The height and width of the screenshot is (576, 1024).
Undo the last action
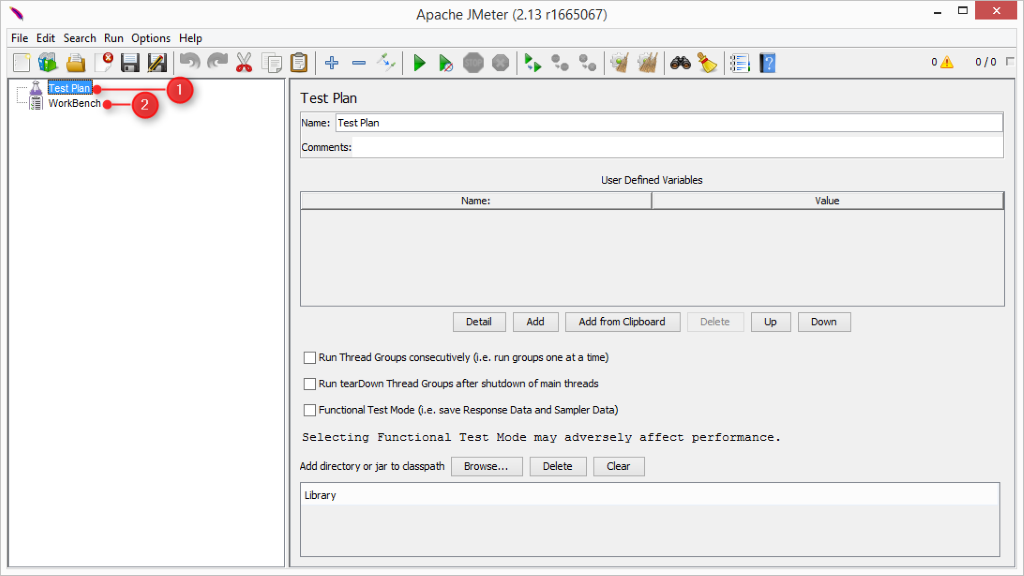(190, 63)
